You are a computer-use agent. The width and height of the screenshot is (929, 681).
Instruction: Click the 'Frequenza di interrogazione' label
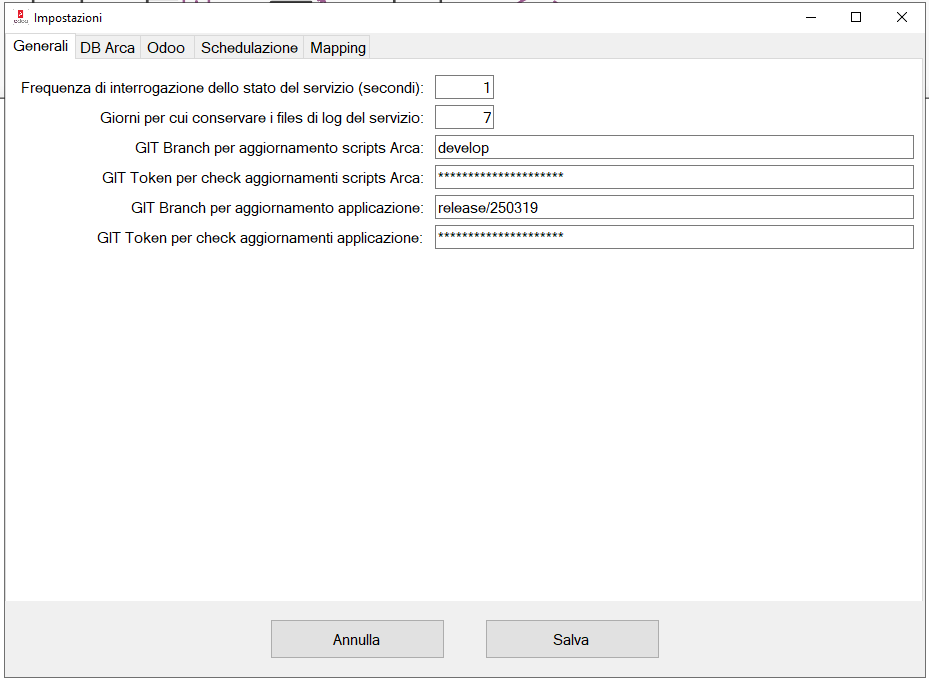[x=222, y=88]
